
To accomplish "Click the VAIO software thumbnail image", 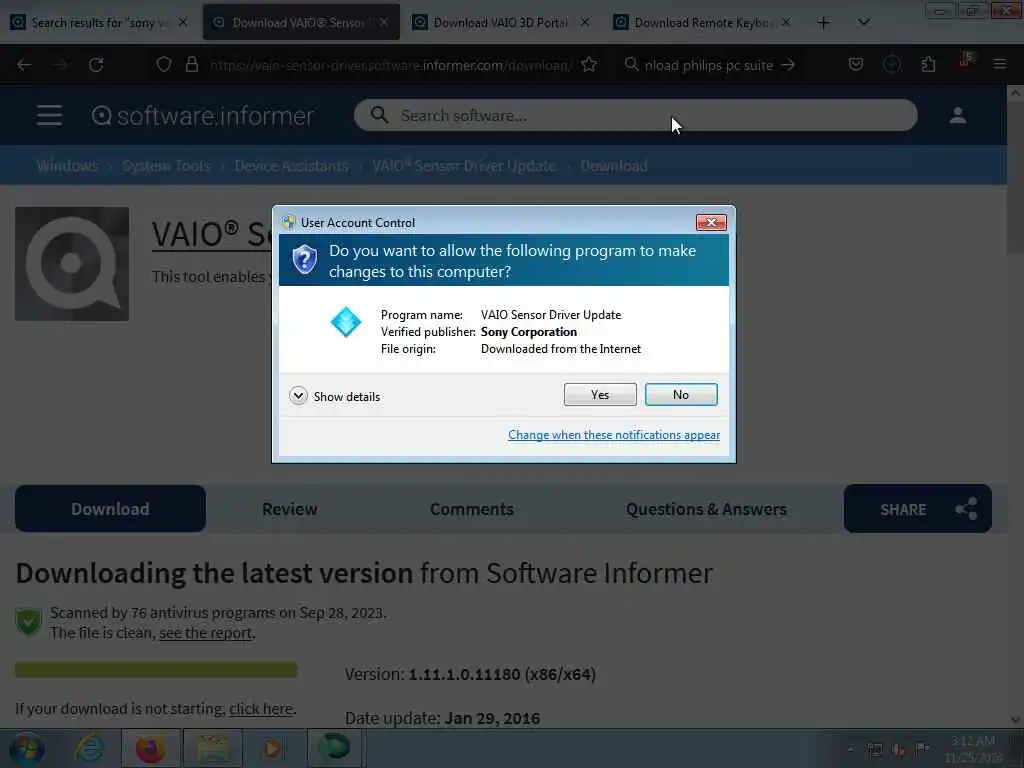I will 72,264.
